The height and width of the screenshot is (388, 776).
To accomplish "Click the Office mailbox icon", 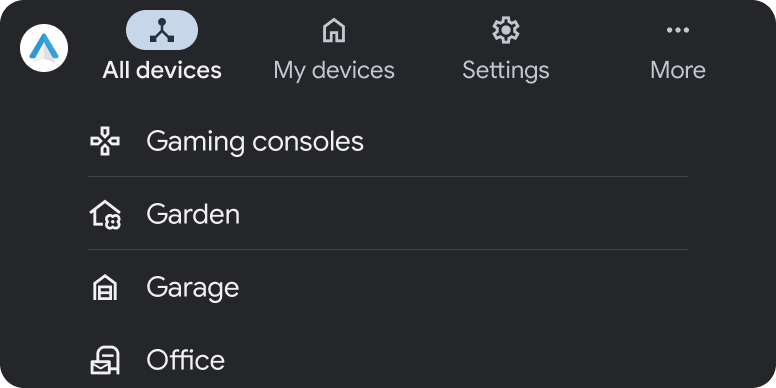I will 105,360.
